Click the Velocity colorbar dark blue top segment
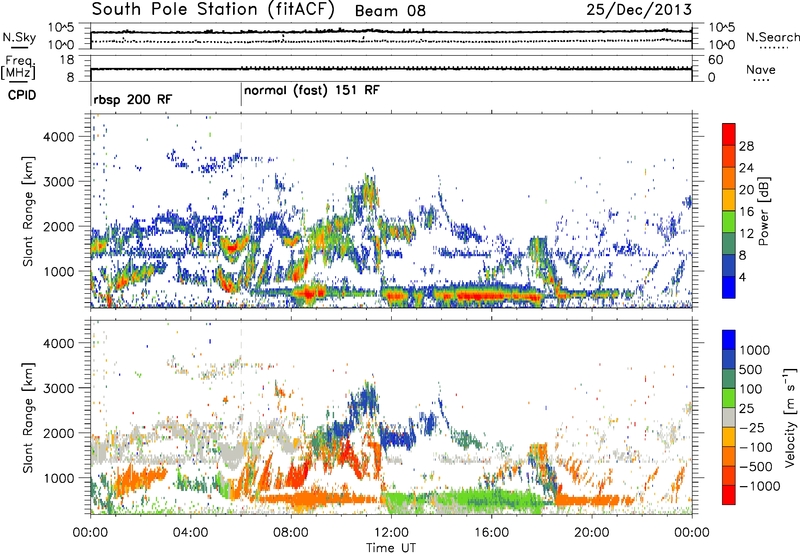 point(729,340)
